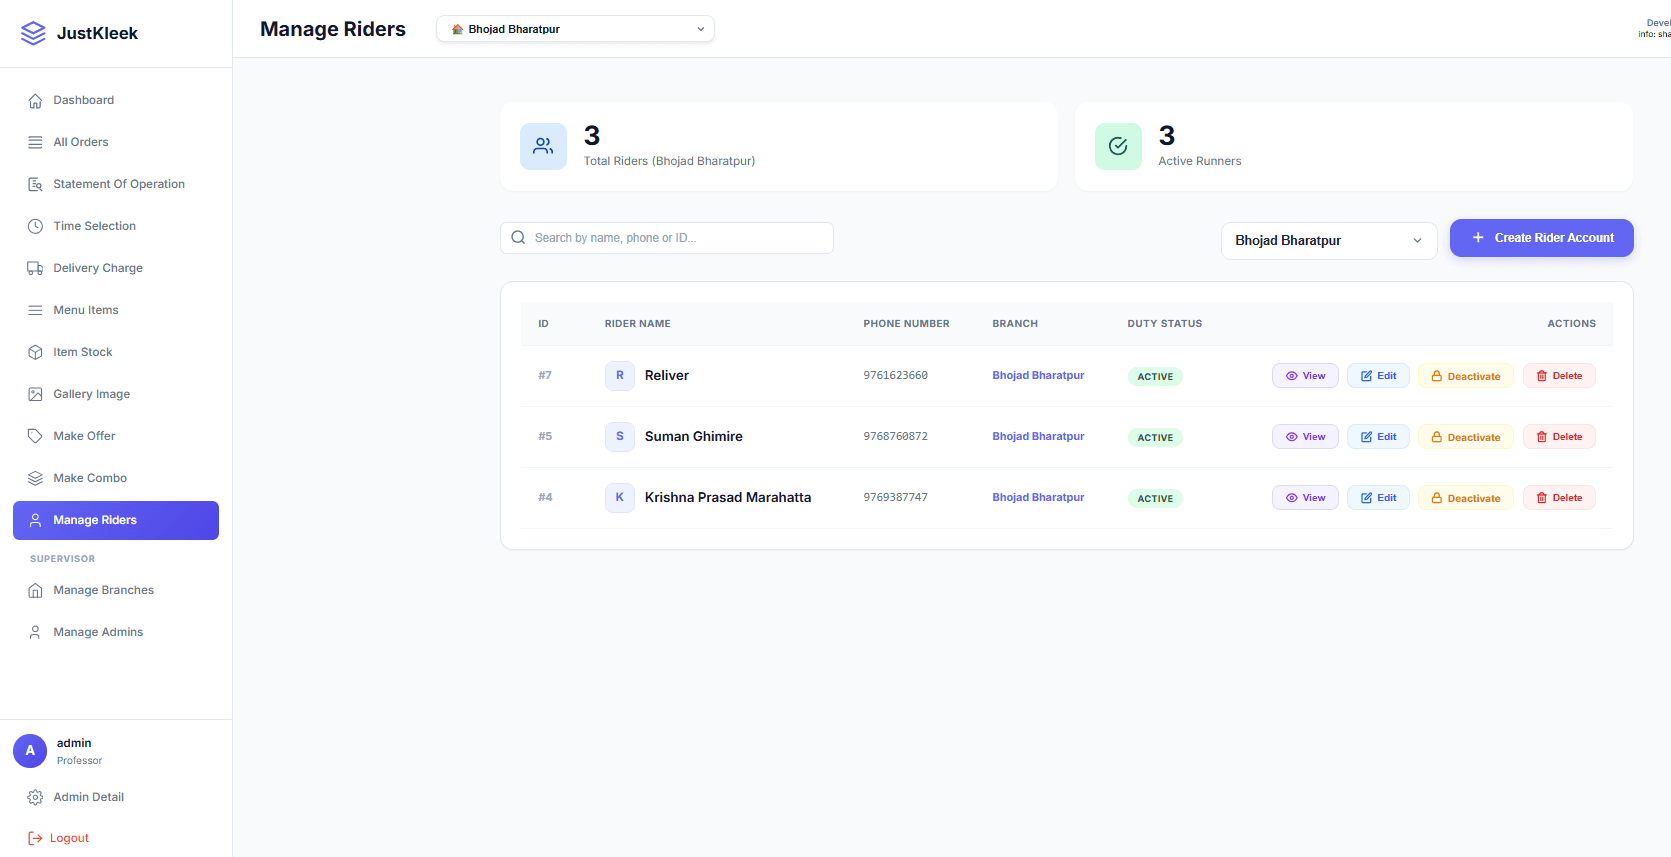Viewport: 1671px width, 857px height.
Task: Open the header branch selector dropdown
Action: (575, 29)
